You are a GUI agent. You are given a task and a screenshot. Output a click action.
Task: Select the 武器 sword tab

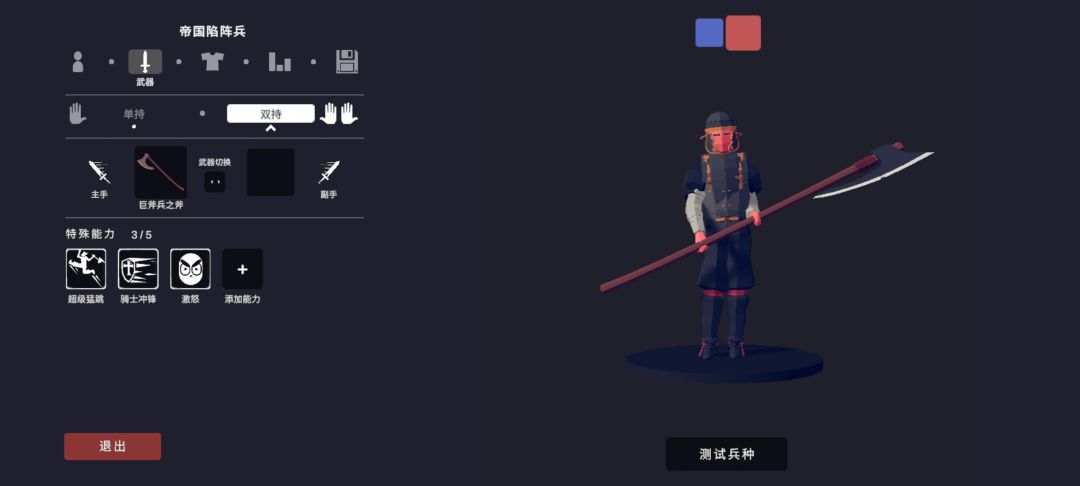(145, 62)
